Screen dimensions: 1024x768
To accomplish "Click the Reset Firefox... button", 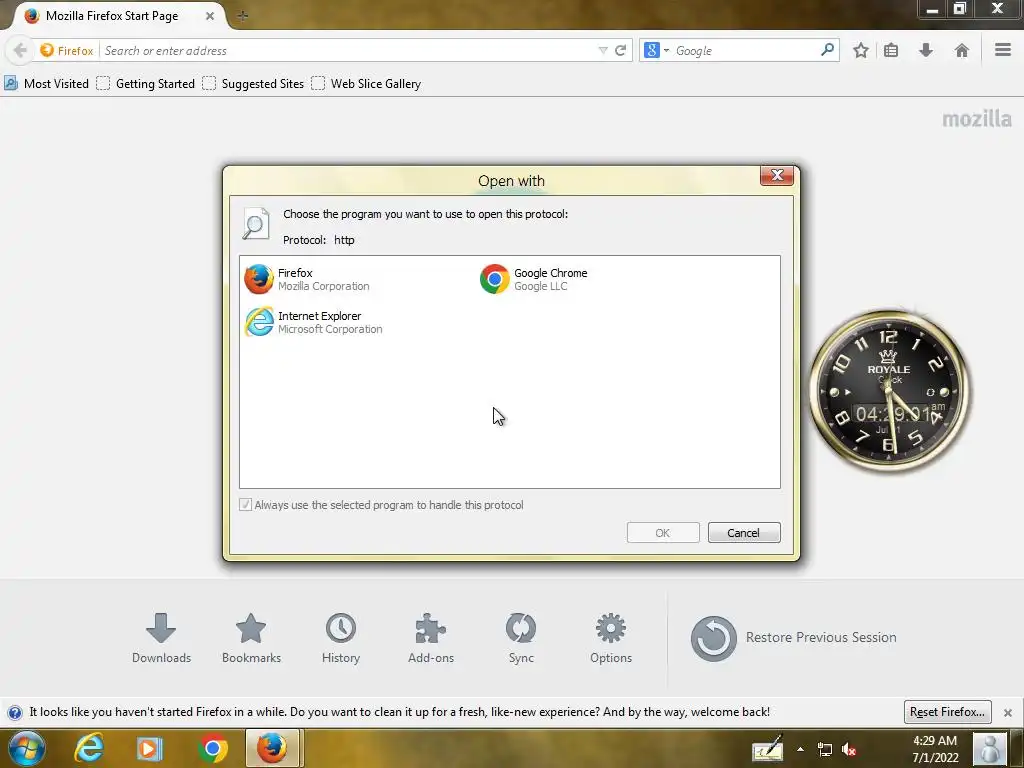I will click(x=948, y=712).
